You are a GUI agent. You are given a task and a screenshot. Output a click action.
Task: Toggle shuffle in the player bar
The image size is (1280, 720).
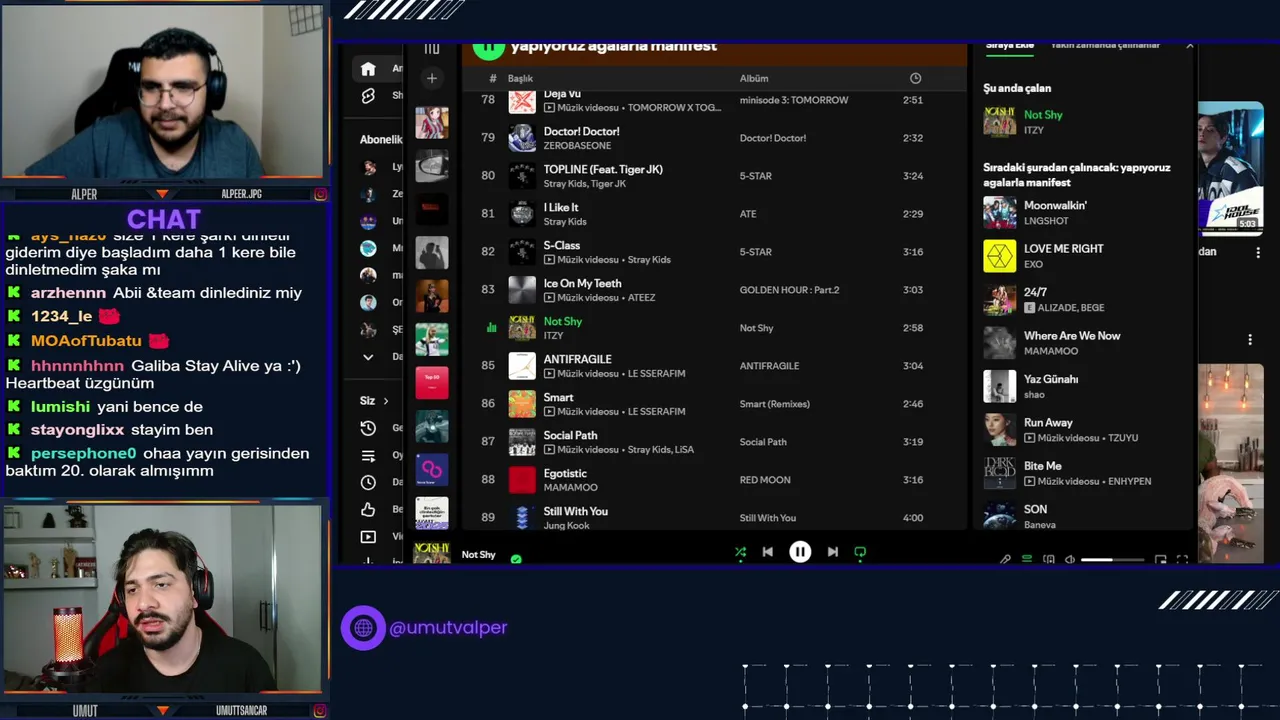(x=740, y=552)
